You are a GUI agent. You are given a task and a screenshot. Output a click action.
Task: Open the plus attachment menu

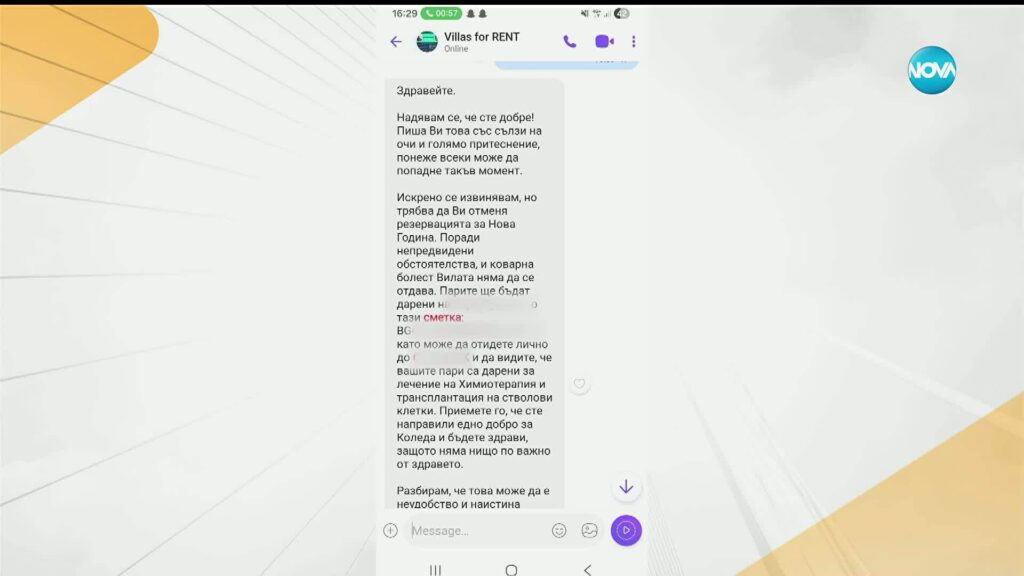[391, 530]
